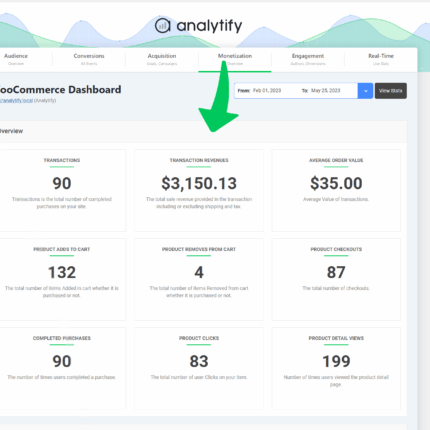
Task: Select the $3,150.13 revenue value
Action: (x=199, y=183)
